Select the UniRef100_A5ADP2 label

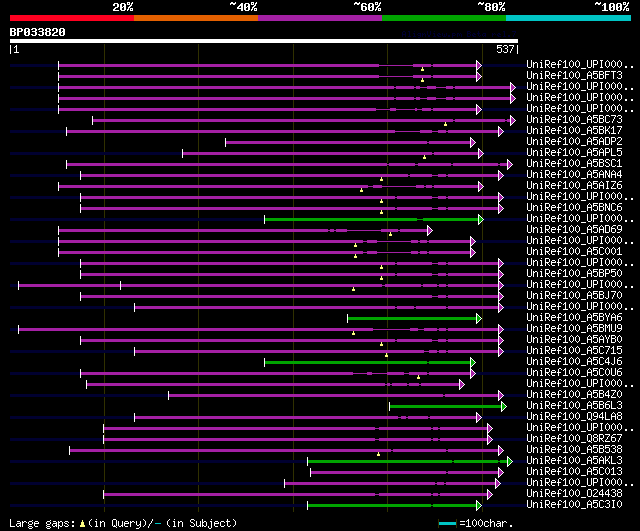574,142
